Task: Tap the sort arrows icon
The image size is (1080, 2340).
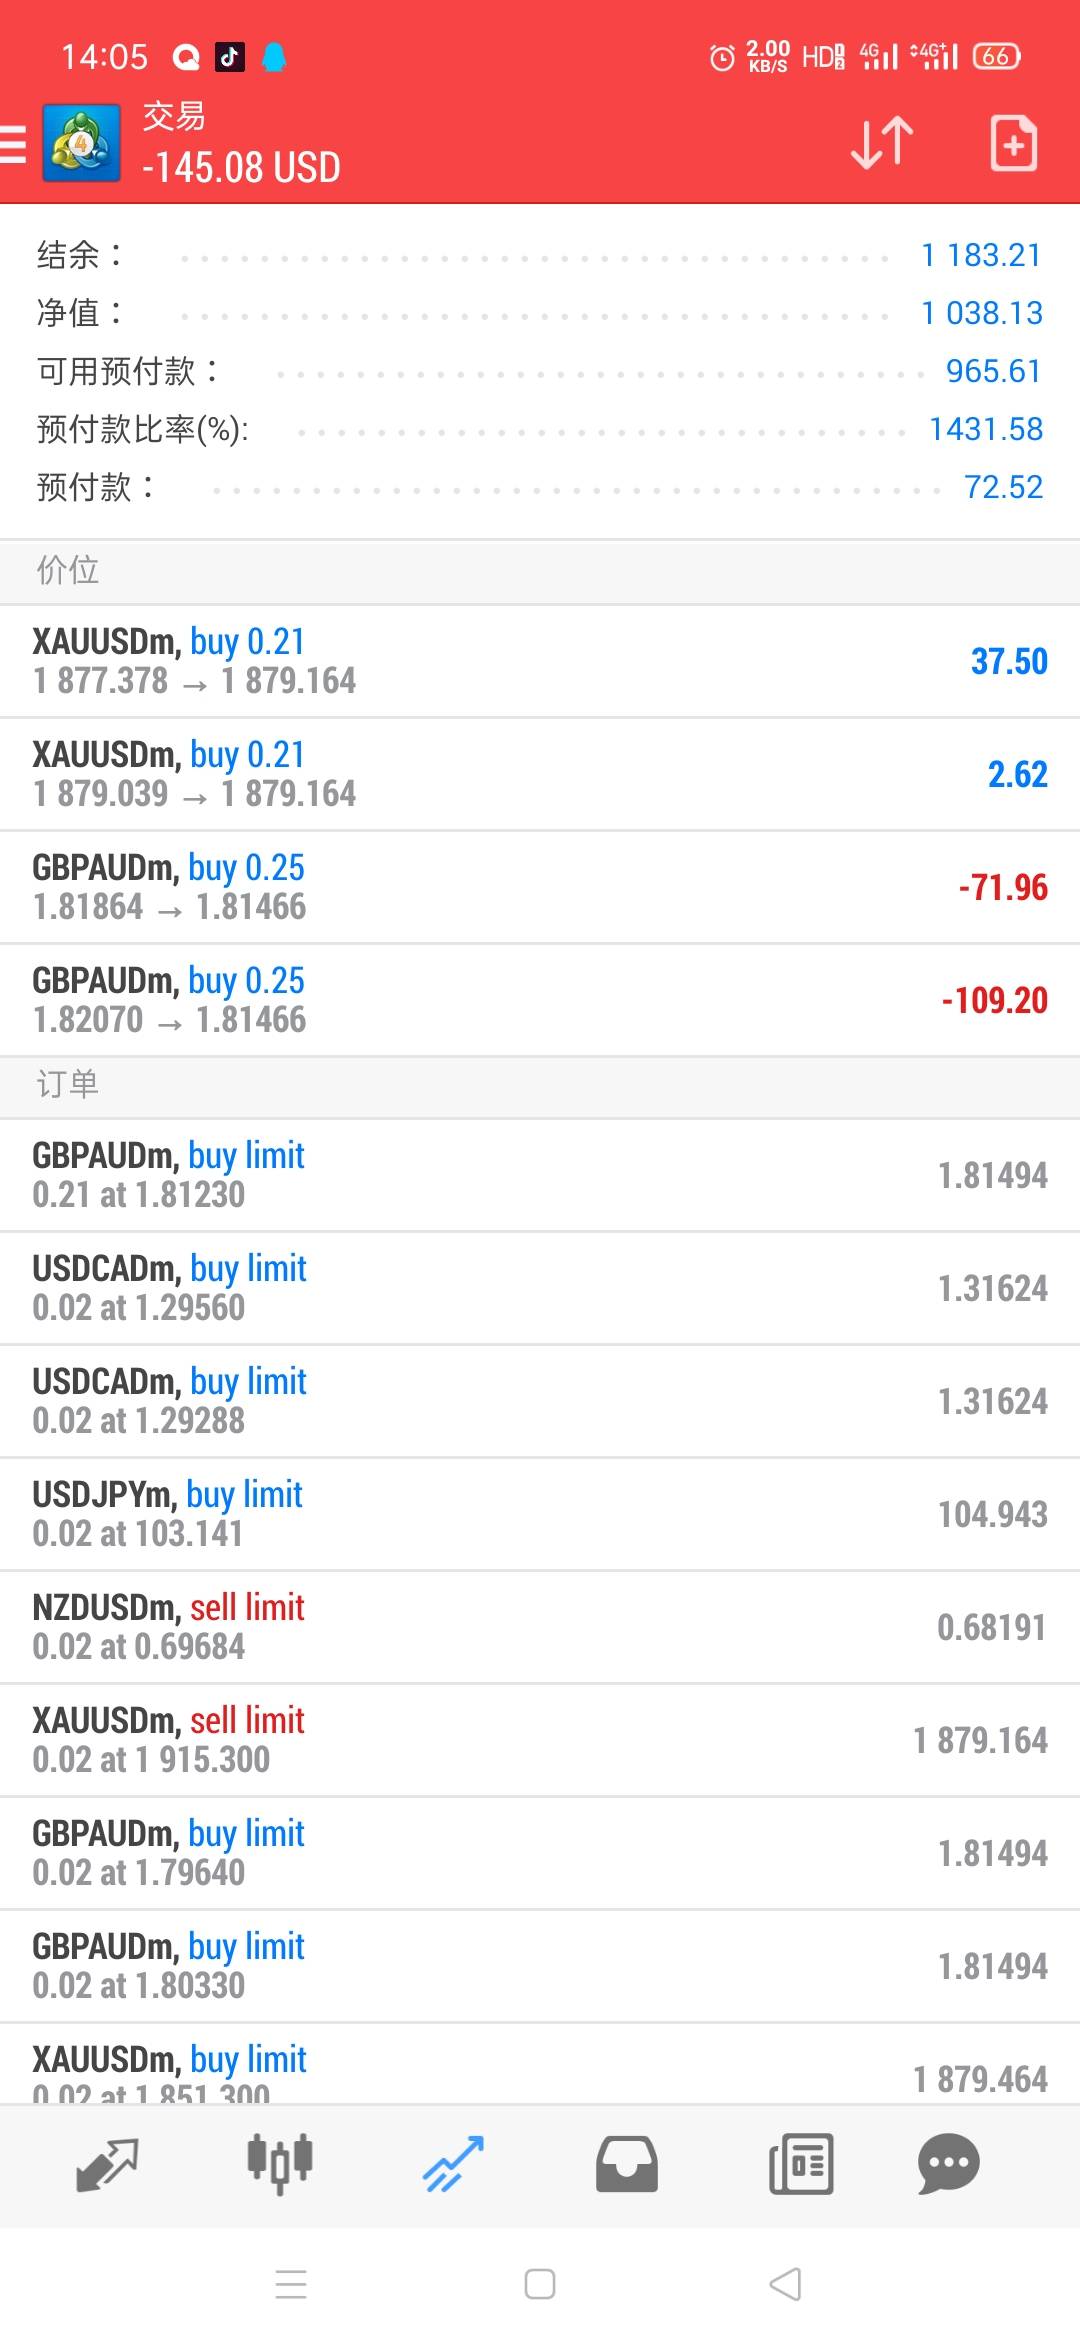Action: (882, 143)
